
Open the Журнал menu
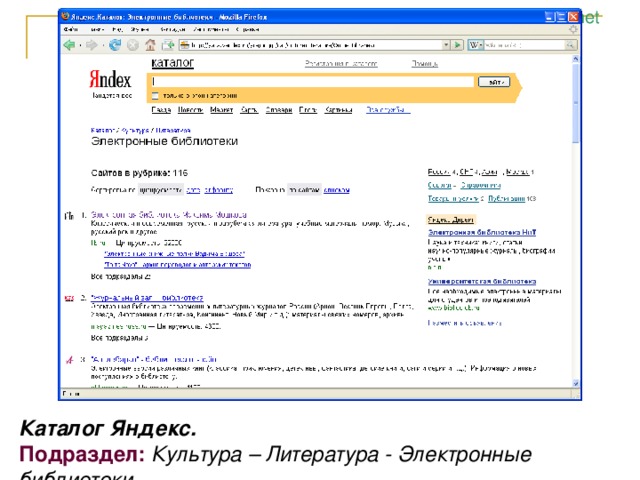140,29
